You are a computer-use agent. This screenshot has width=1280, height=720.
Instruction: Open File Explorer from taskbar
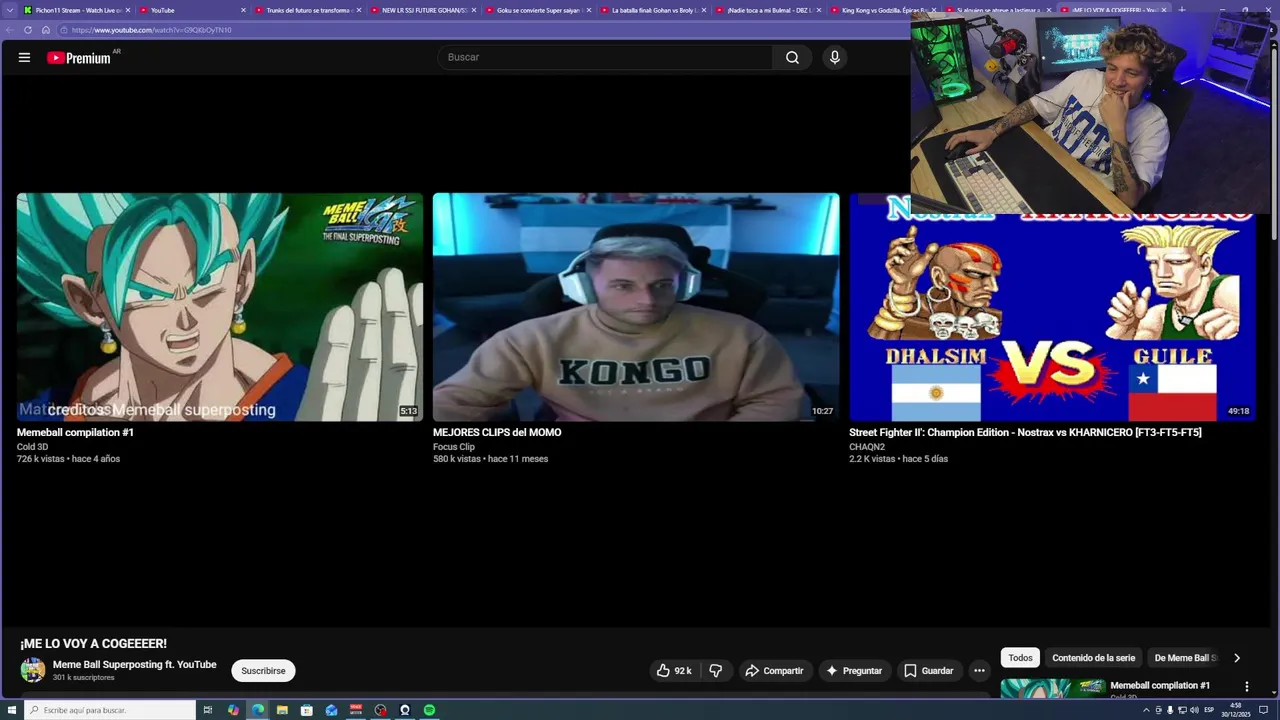point(283,710)
